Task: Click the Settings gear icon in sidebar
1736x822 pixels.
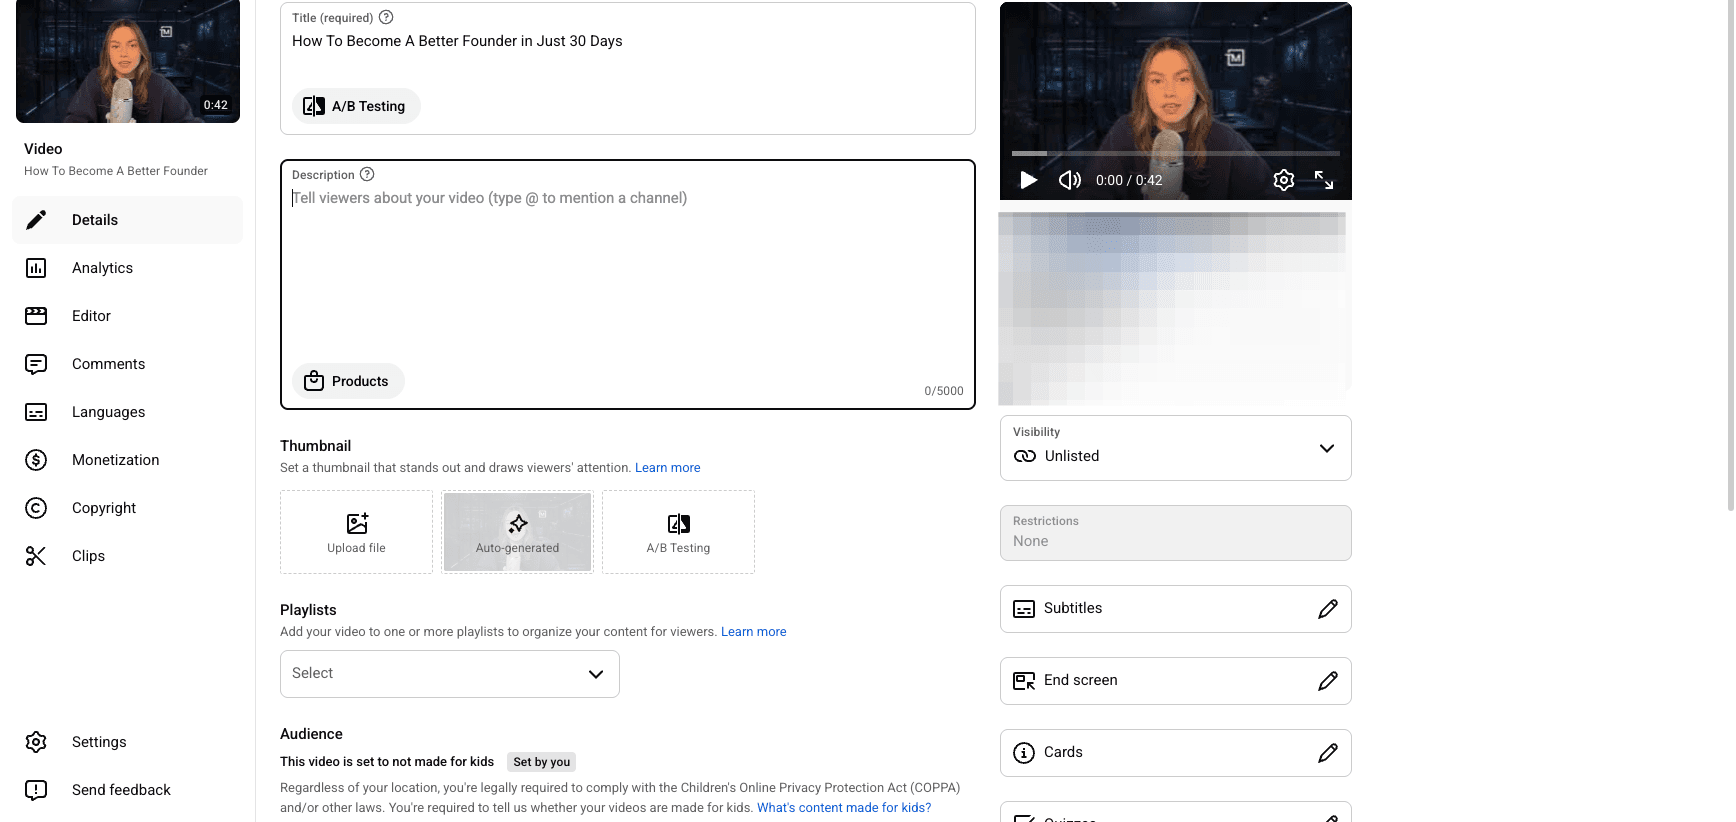Action: [36, 742]
